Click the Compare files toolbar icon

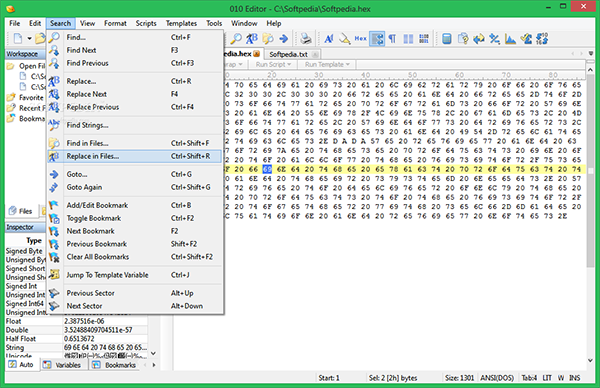(463, 39)
